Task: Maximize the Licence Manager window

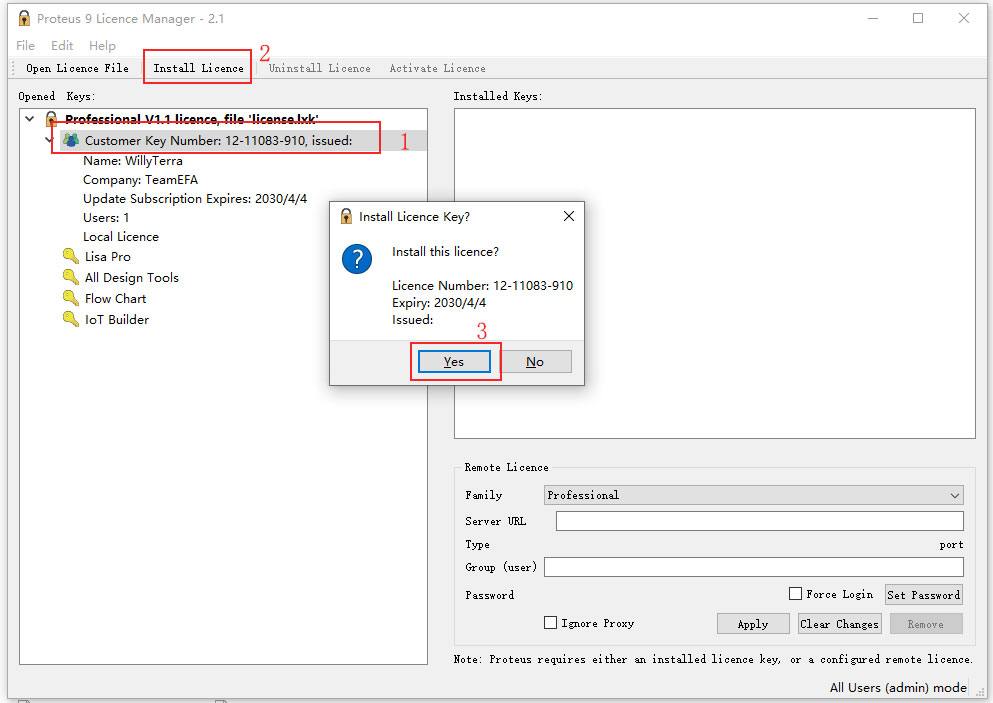Action: (x=918, y=18)
